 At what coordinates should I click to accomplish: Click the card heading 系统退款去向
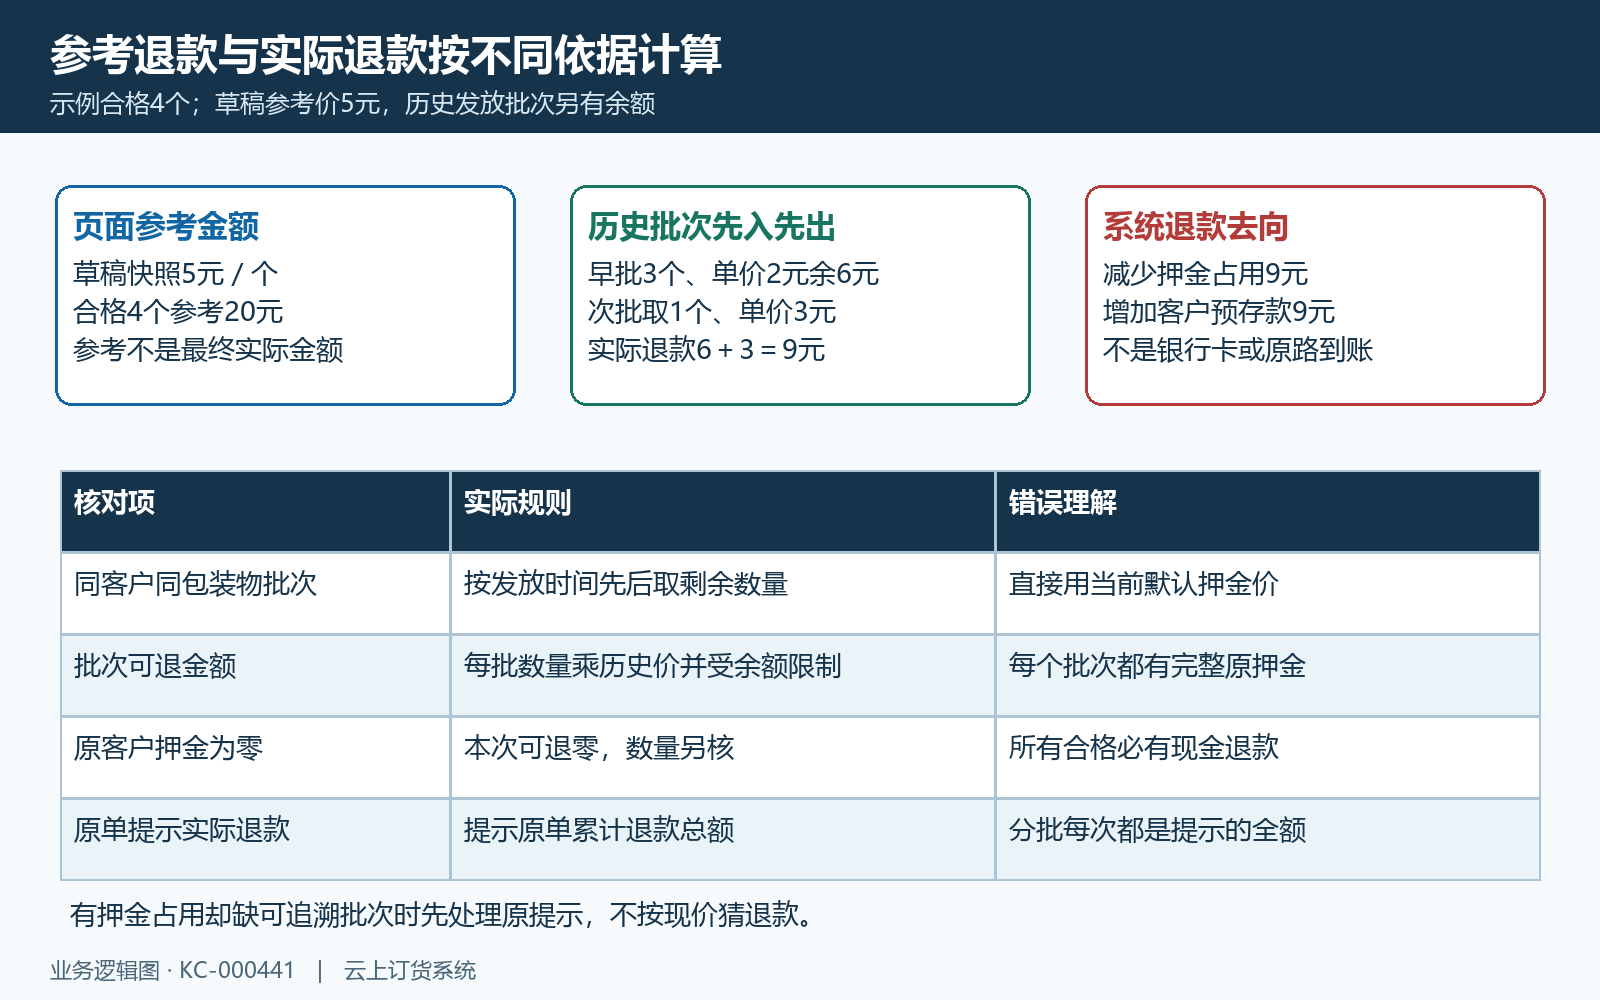(1196, 227)
